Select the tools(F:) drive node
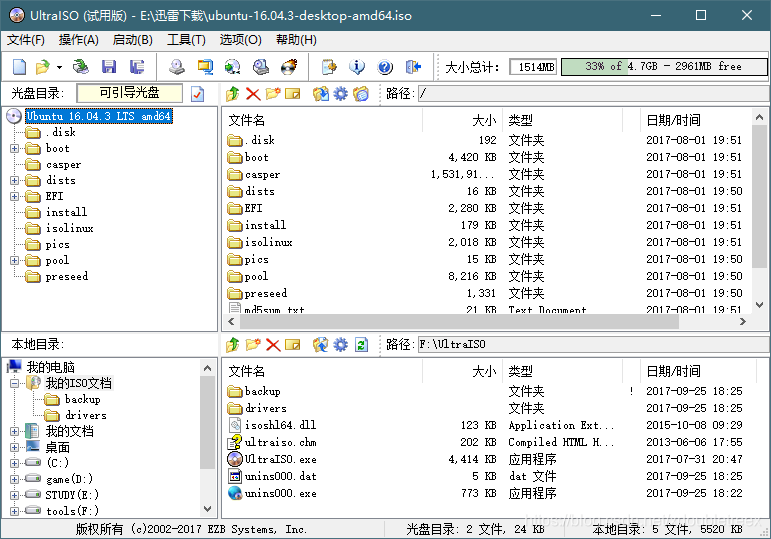The image size is (771, 539). point(72,511)
